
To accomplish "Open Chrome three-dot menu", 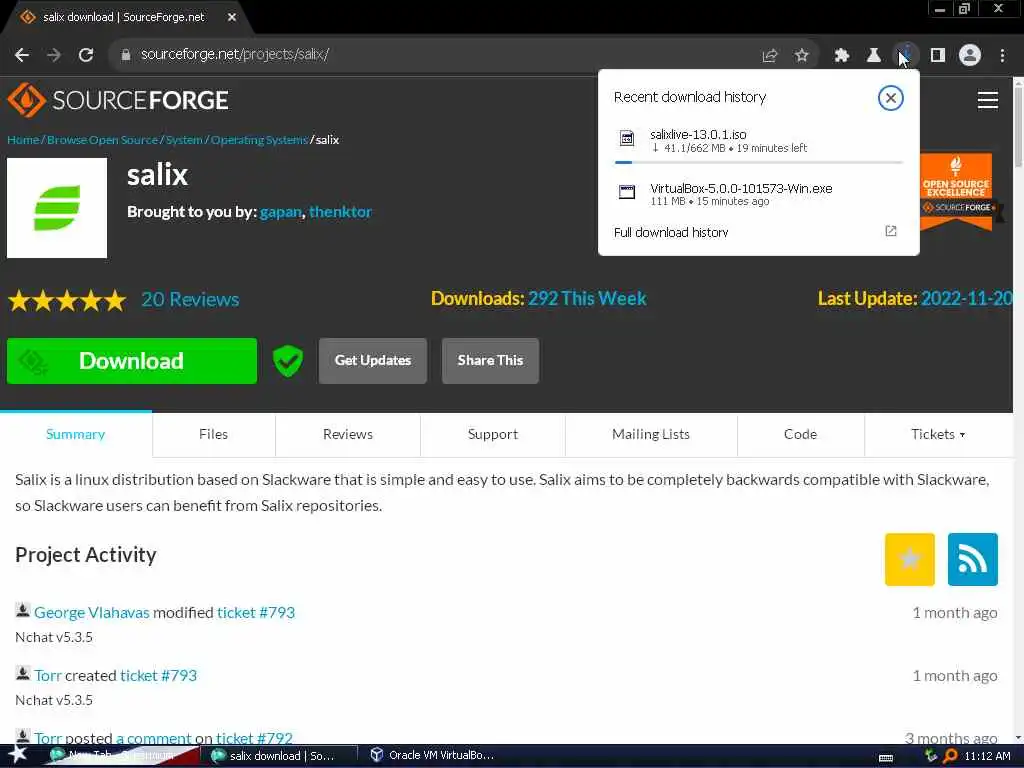I will click(1002, 56).
